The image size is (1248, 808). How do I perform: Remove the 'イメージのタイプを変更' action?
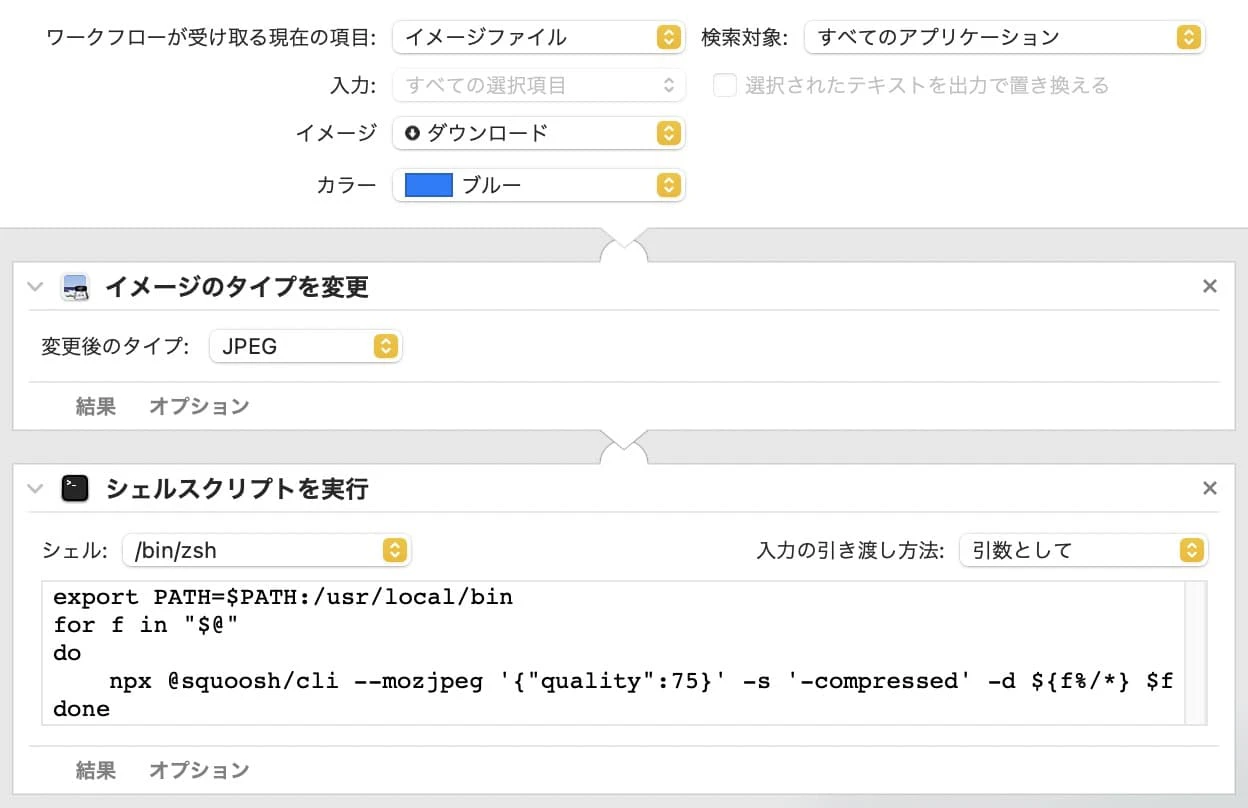coord(1209,287)
